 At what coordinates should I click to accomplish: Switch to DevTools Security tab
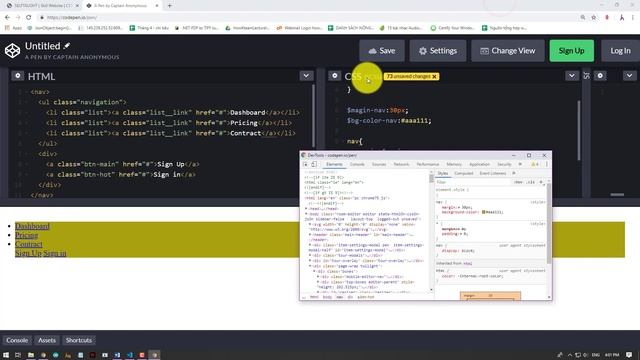[504, 164]
